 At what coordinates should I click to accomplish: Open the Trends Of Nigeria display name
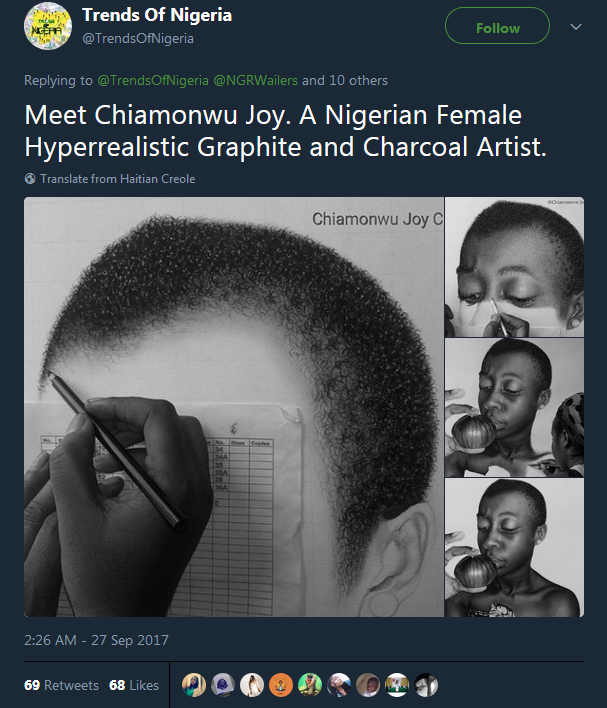(x=156, y=15)
